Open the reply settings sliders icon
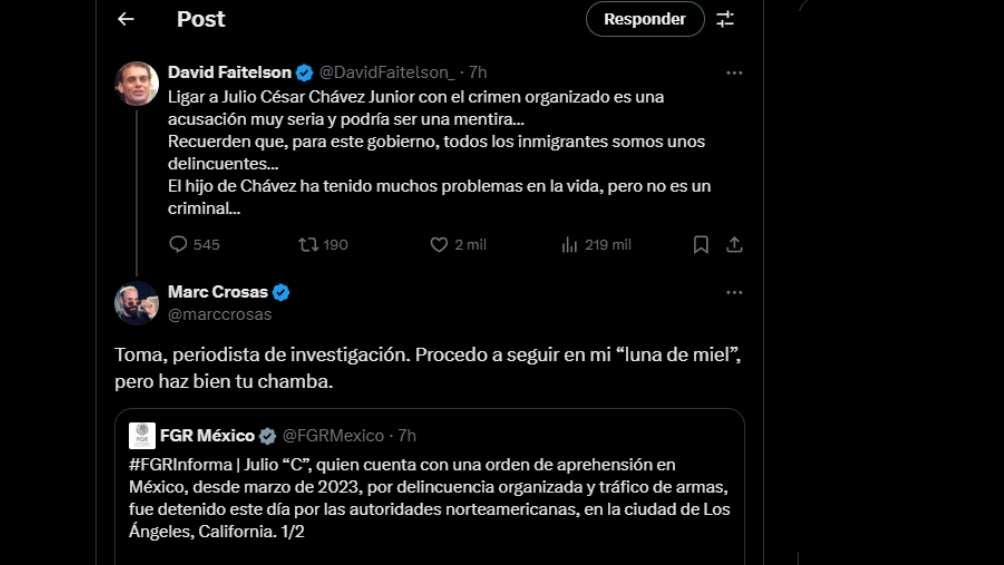 click(726, 19)
